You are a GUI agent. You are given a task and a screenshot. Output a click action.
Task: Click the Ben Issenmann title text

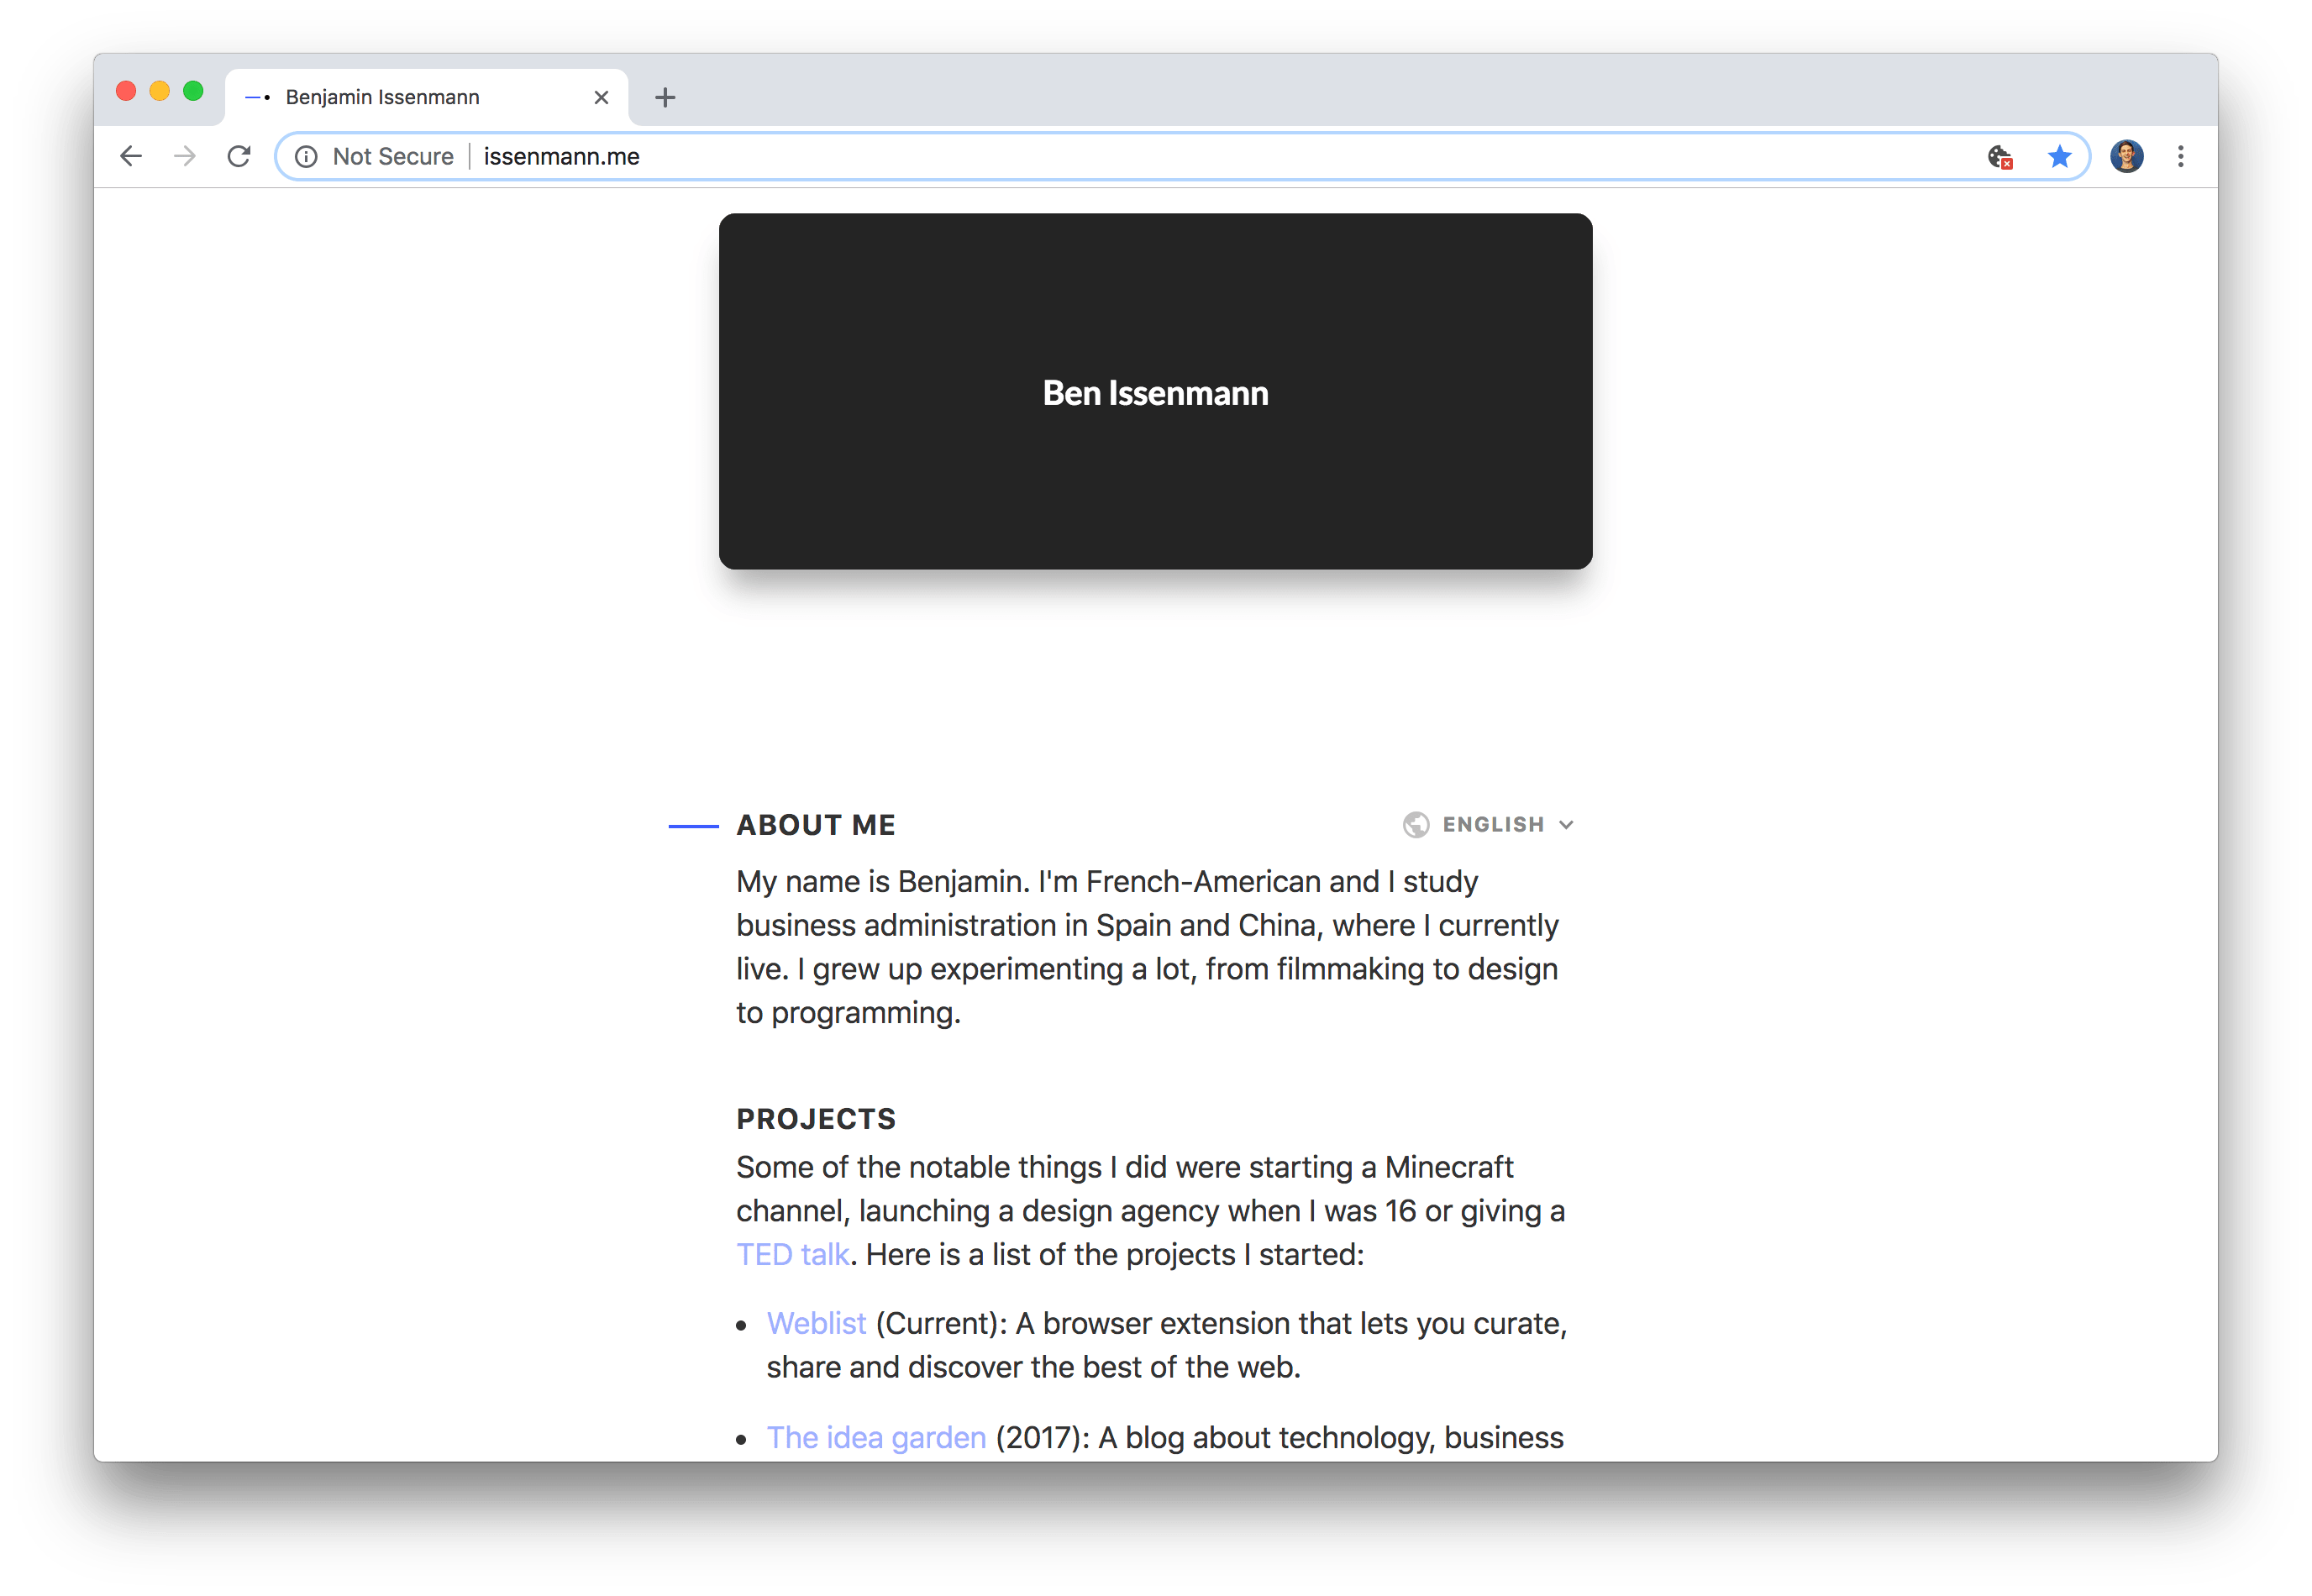click(x=1155, y=393)
